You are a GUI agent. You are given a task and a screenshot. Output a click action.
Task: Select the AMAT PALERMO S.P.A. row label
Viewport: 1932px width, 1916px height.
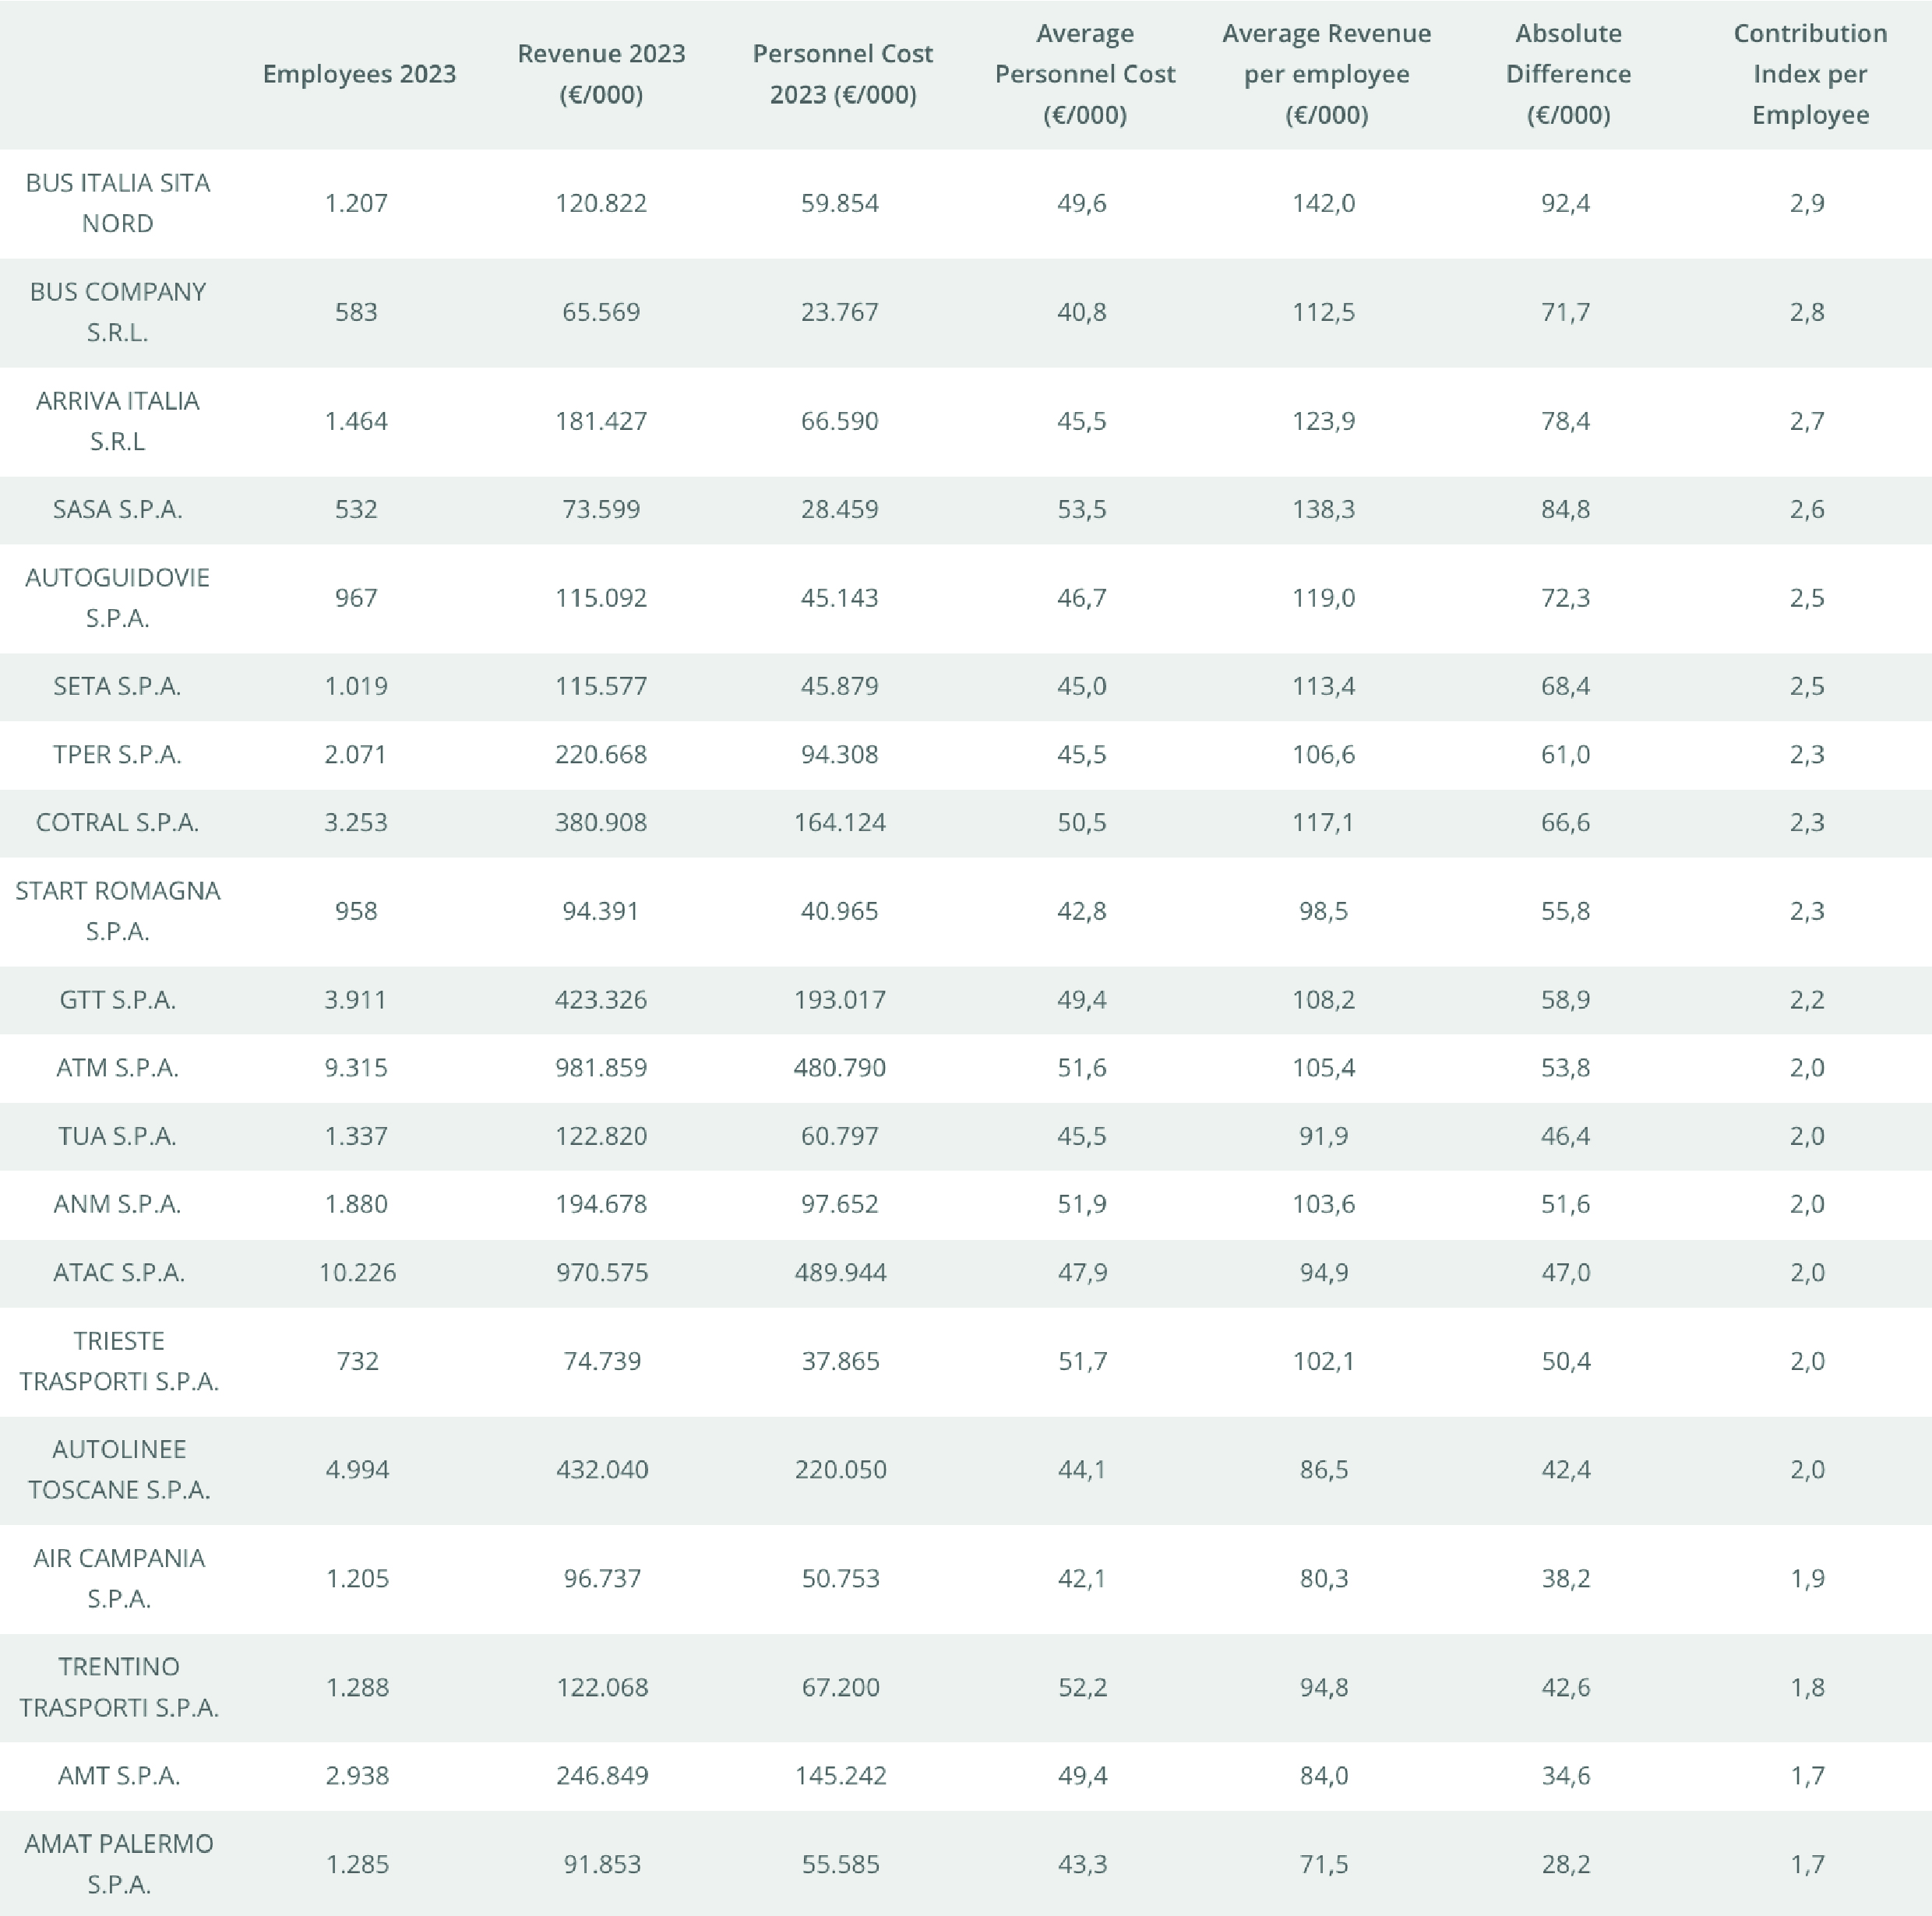click(x=118, y=1864)
